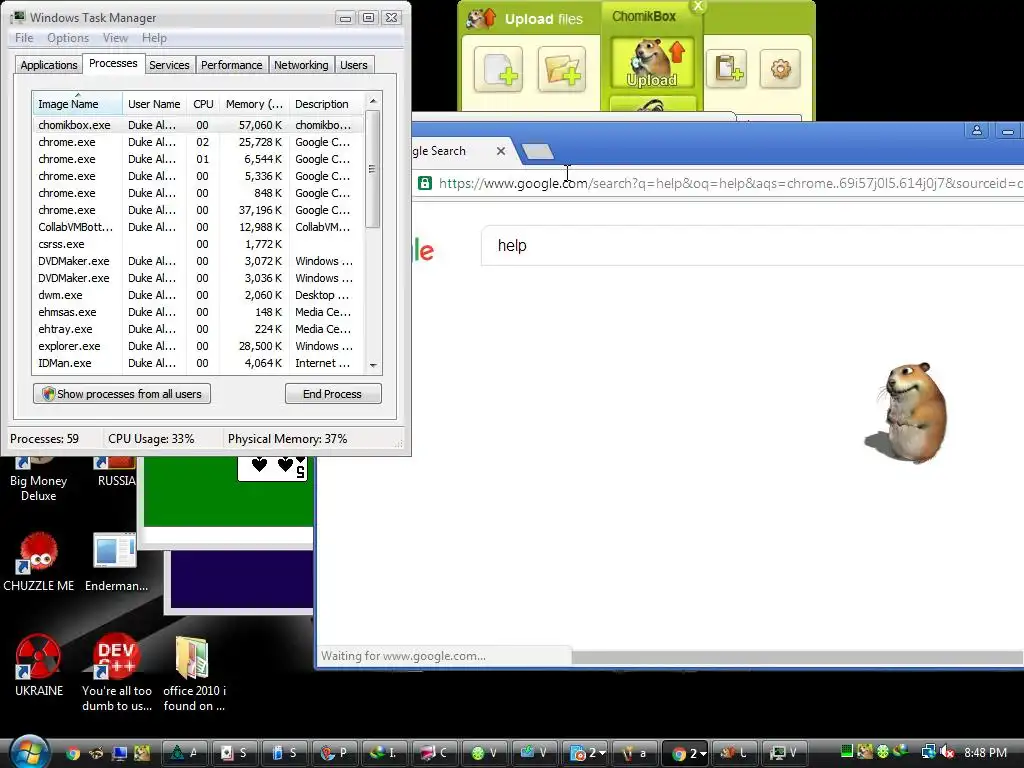Select the UKRAINE desktop shortcut
This screenshot has height=768, width=1024.
[x=39, y=665]
